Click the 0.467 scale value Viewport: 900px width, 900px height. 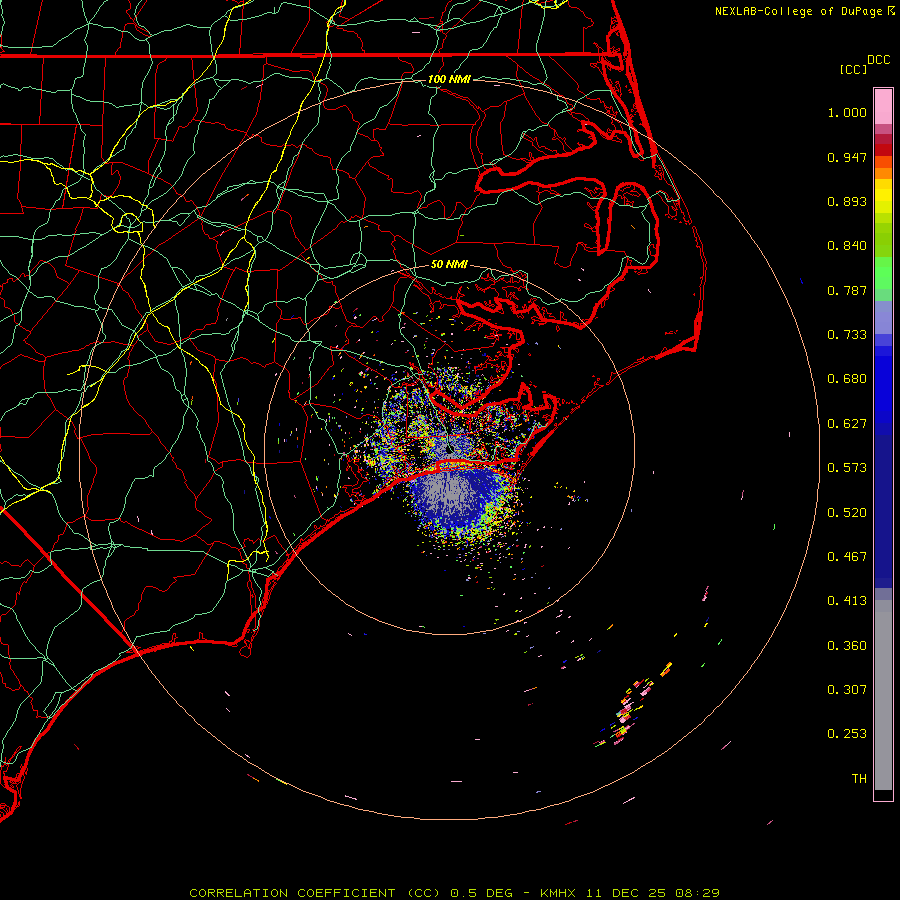point(847,557)
